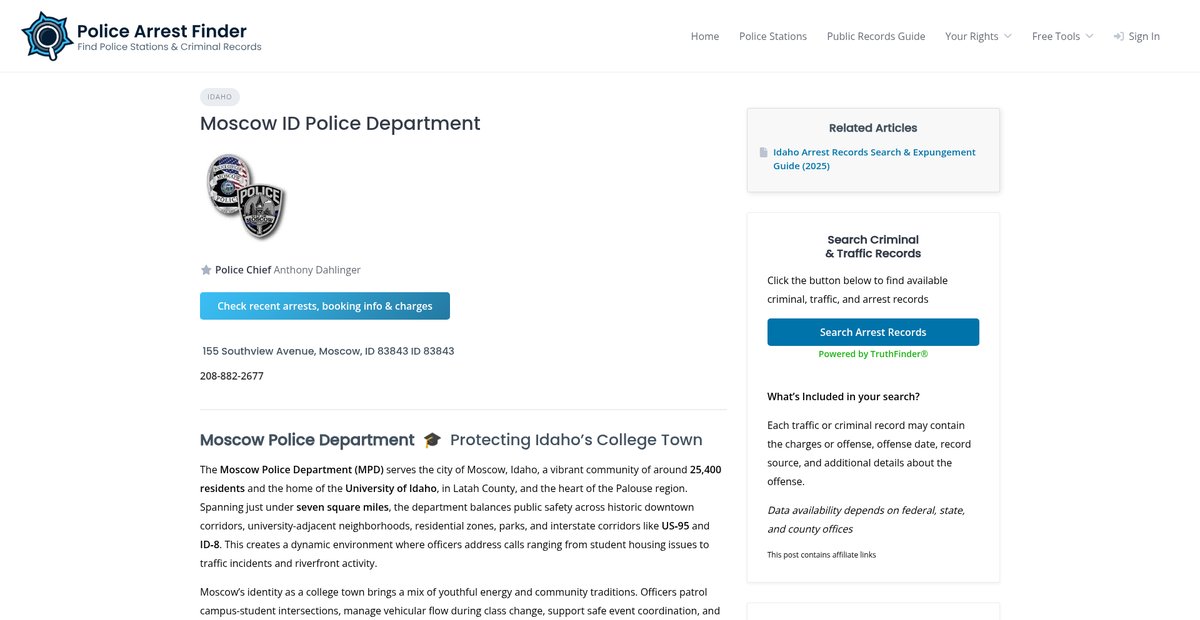Screen dimensions: 1200x620
Task: Open Idaho Arrest Records Search & Expungement Guide link
Action: [x=874, y=159]
